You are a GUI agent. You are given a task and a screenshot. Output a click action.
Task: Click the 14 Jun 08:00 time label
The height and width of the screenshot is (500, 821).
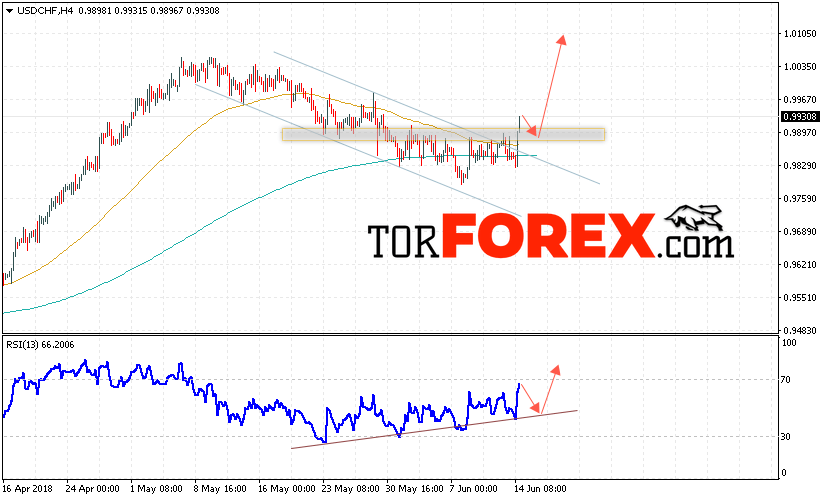[540, 488]
